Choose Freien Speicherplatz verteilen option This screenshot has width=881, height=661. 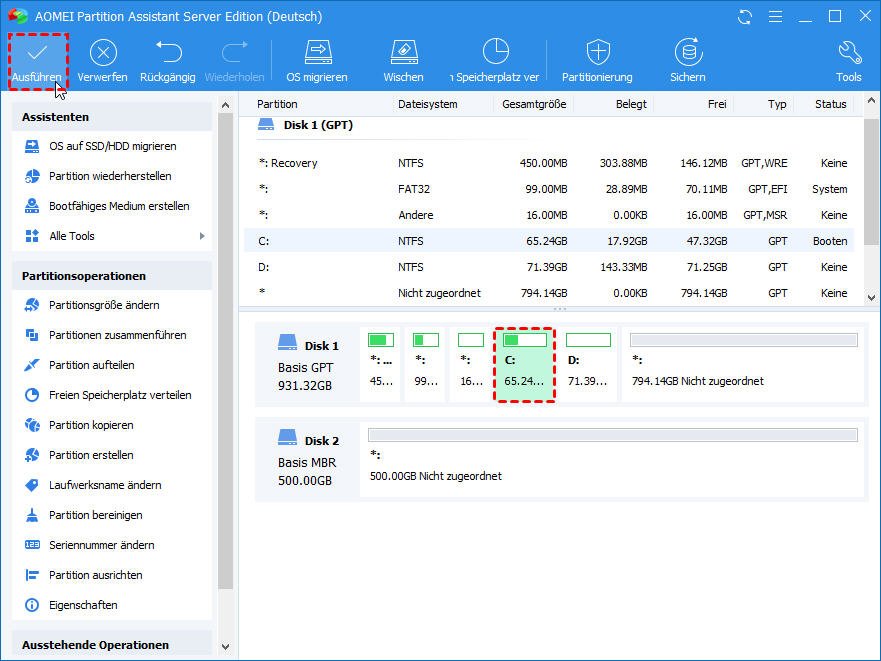tap(120, 395)
